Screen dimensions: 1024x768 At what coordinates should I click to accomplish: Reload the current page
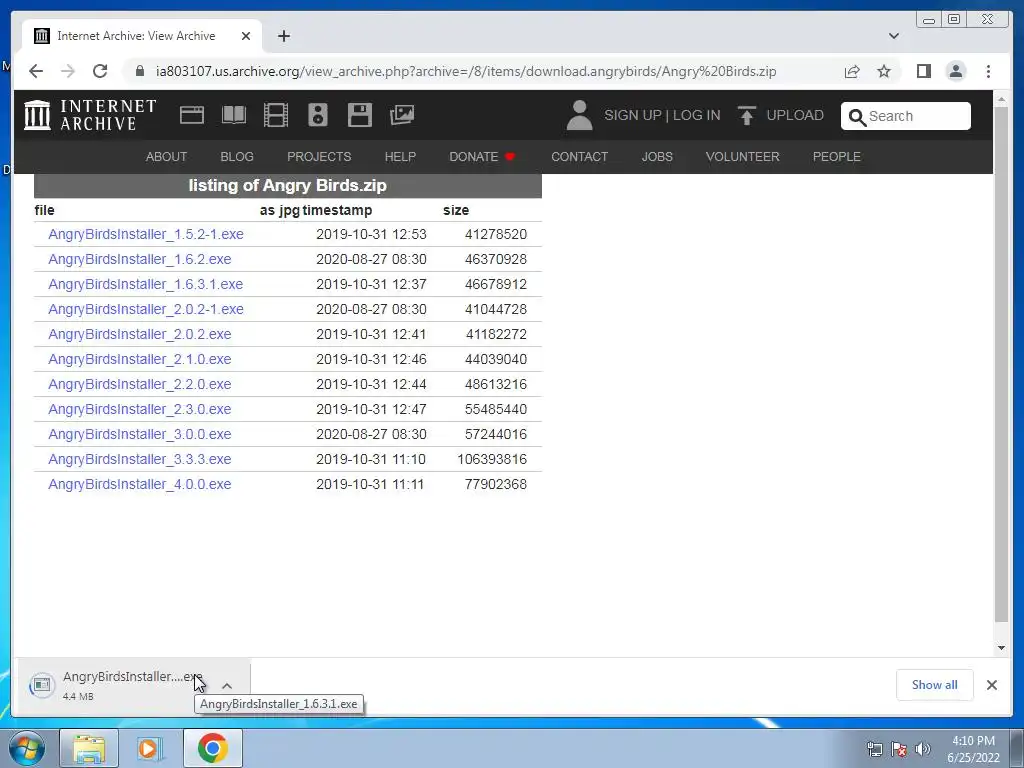(x=100, y=71)
